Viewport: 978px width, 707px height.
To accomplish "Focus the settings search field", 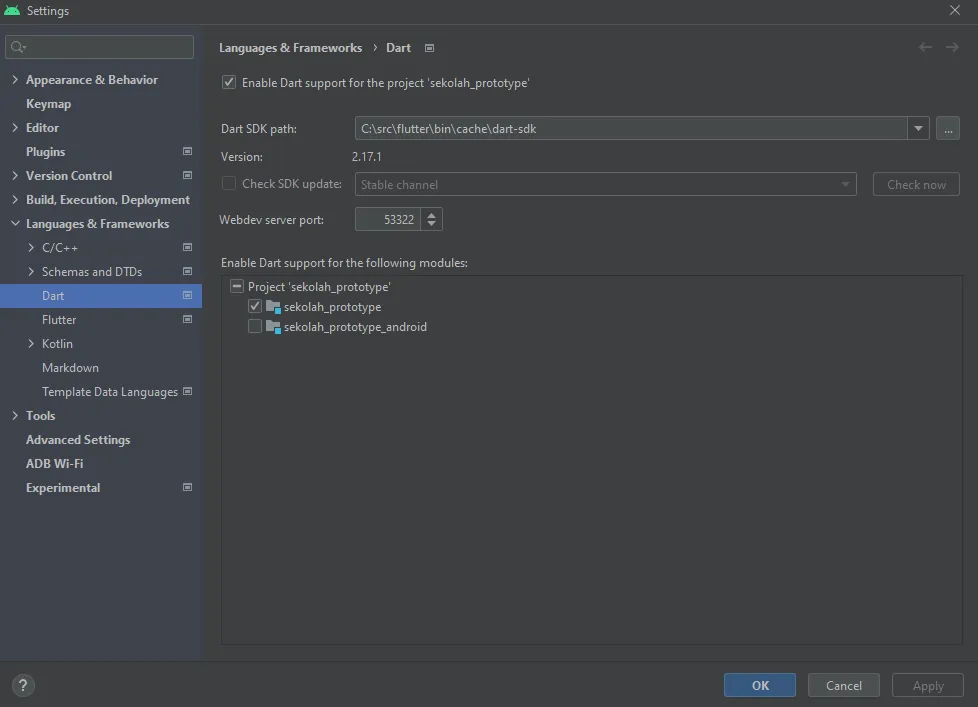I will (x=99, y=47).
